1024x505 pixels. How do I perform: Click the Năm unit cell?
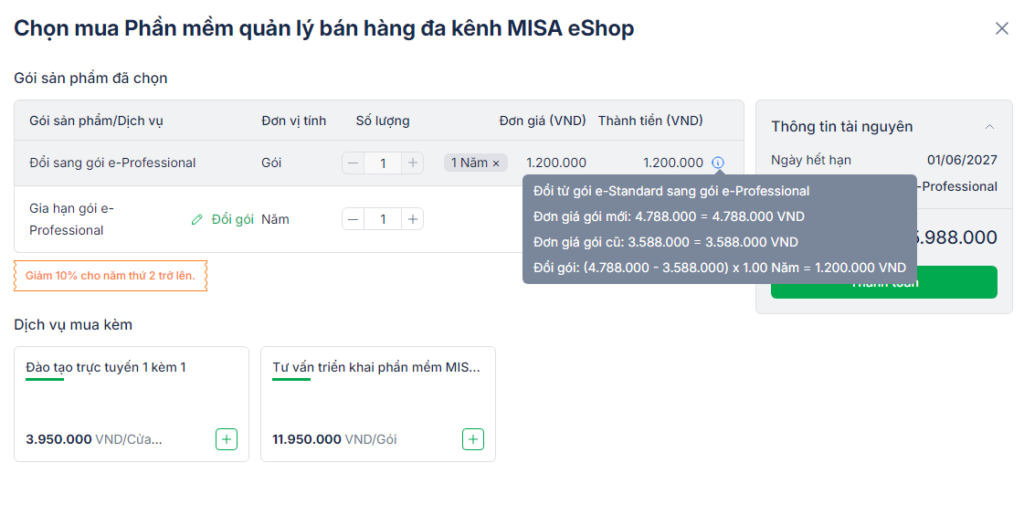pos(275,220)
